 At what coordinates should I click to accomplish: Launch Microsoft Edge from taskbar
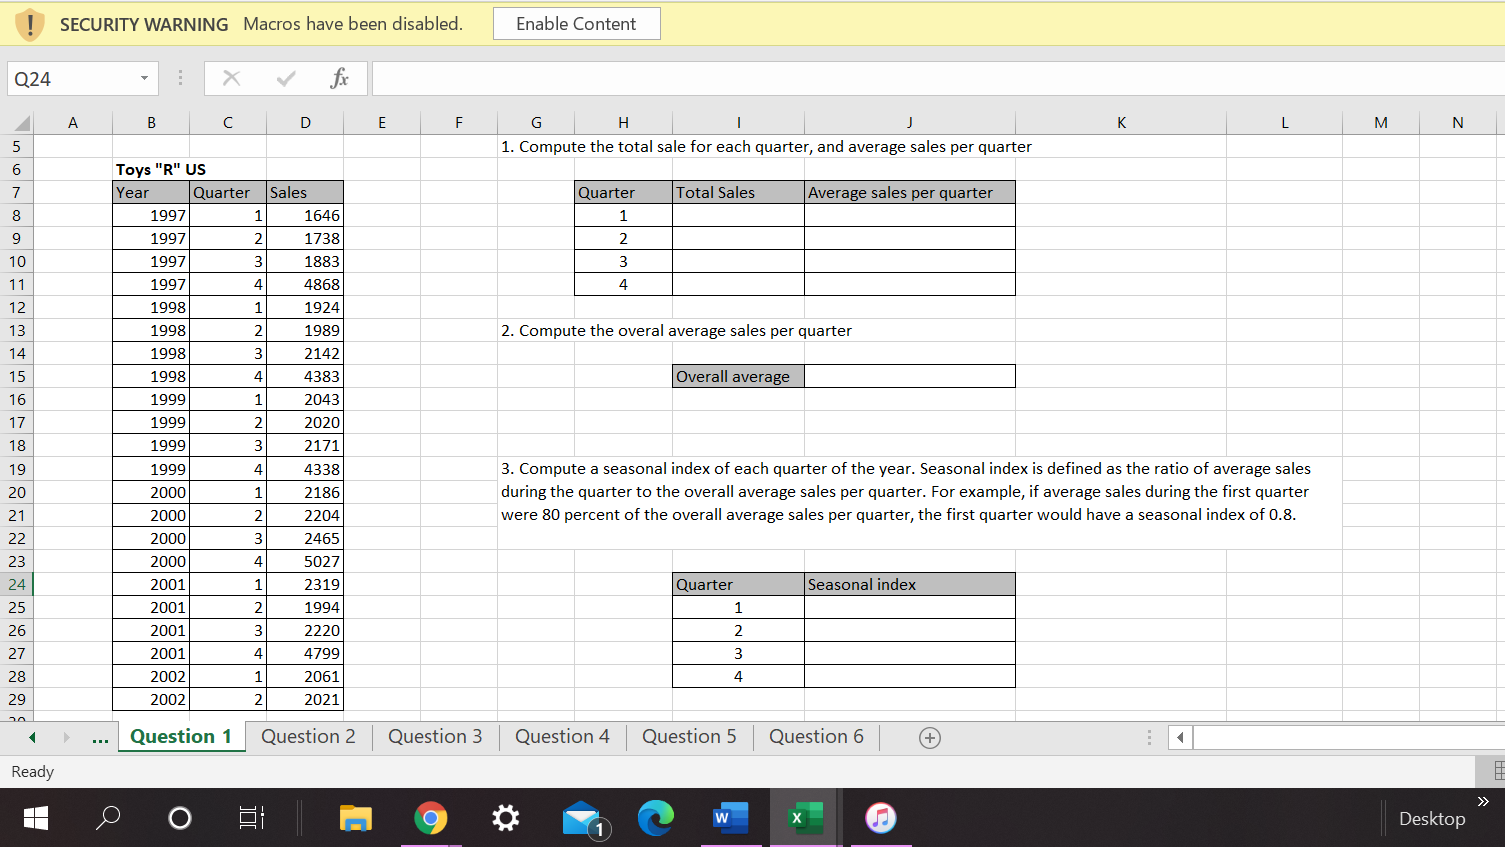656,818
